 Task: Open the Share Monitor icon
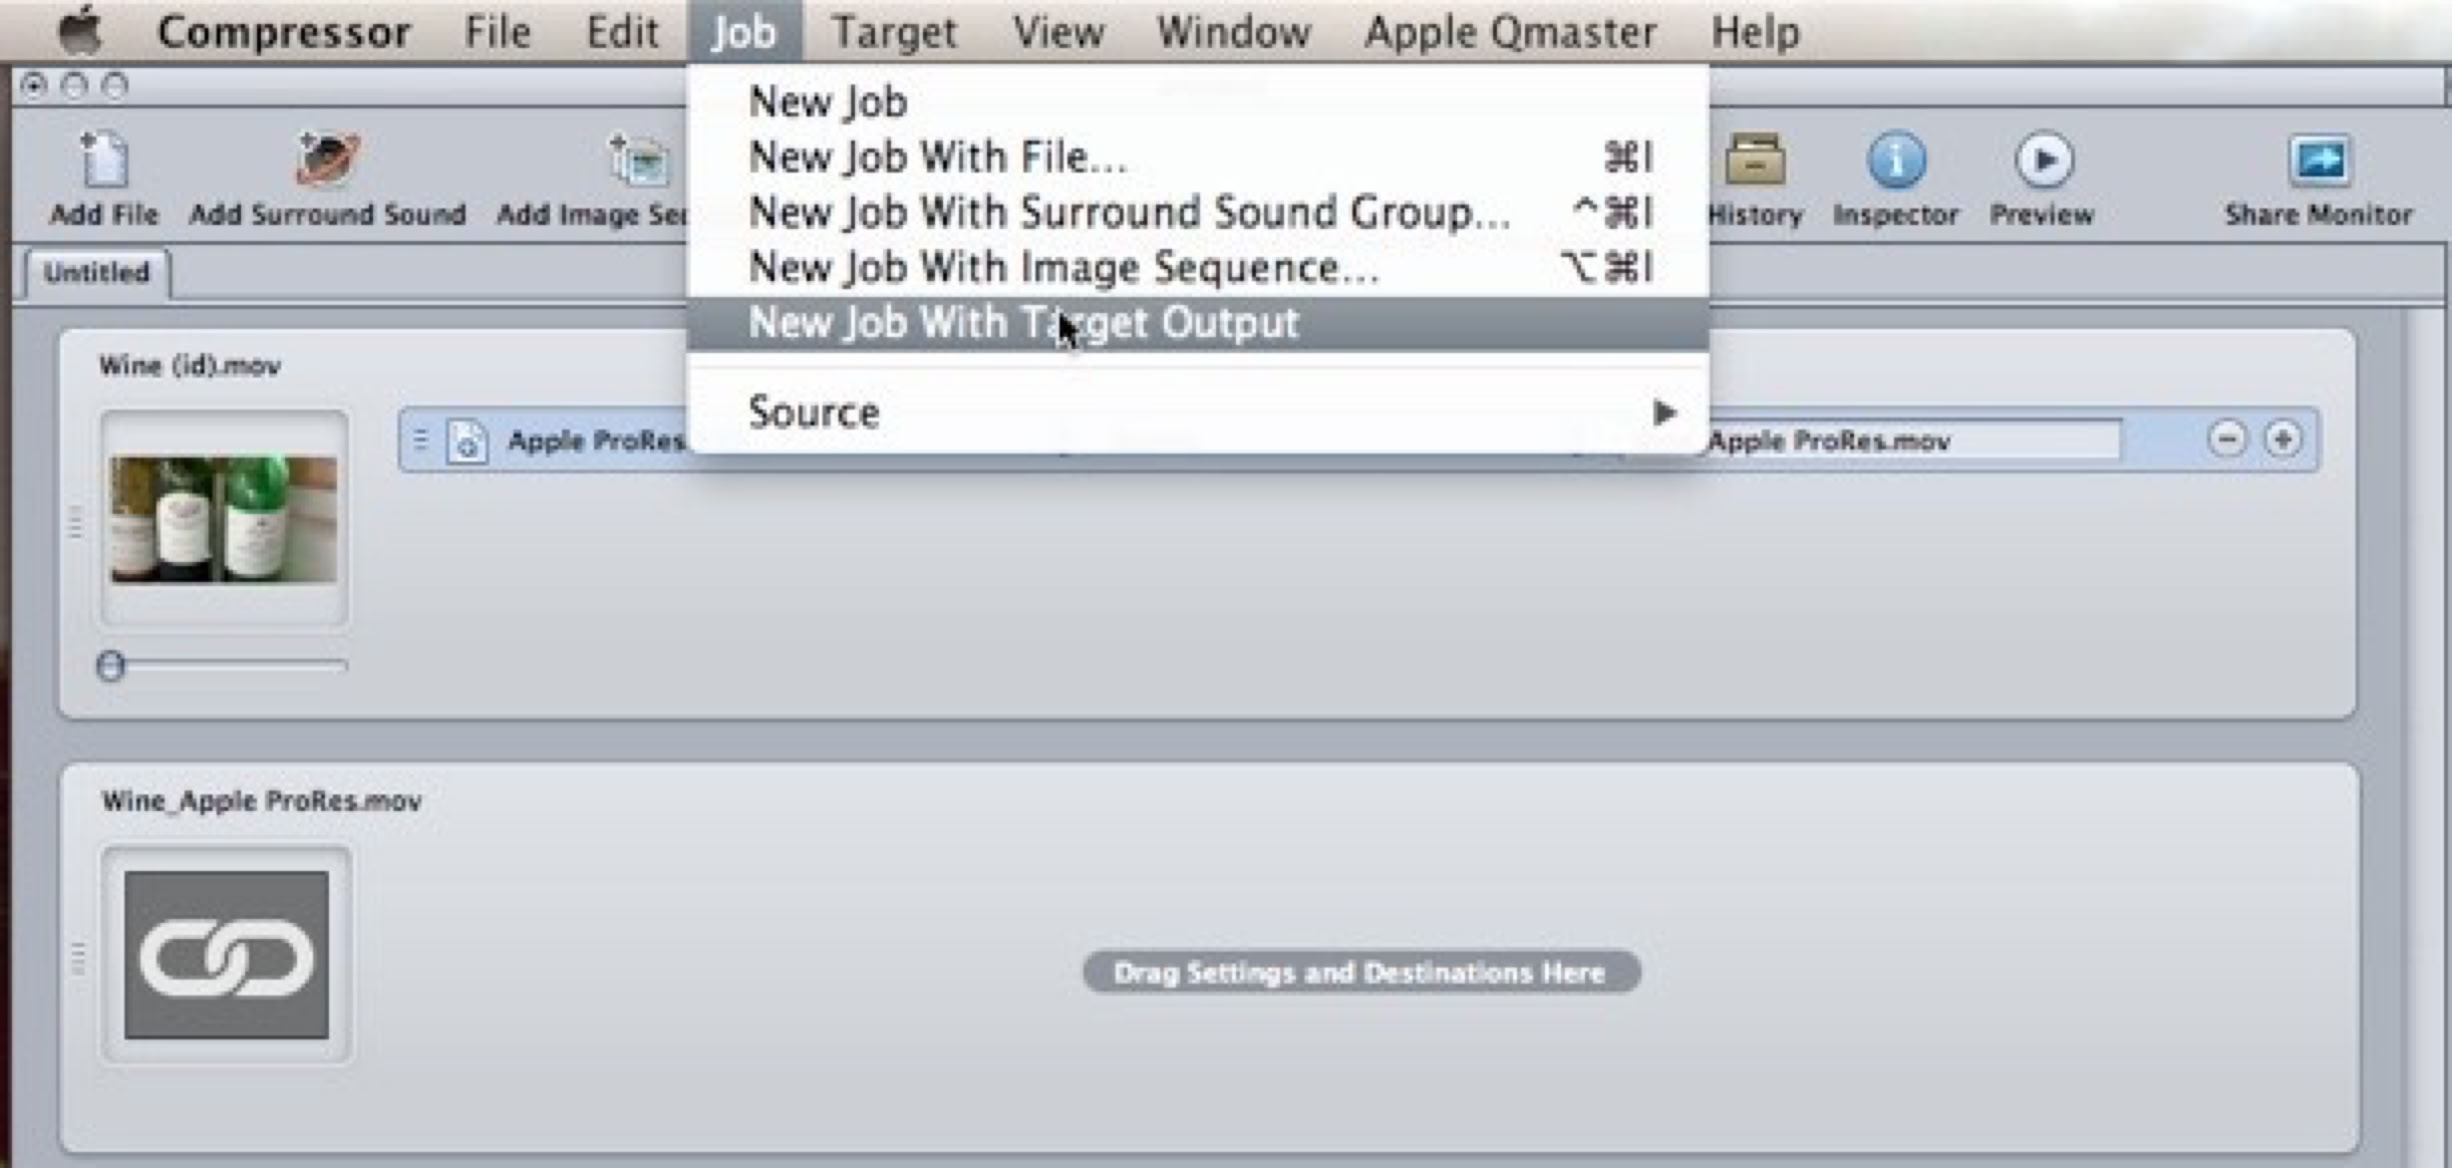(2318, 161)
